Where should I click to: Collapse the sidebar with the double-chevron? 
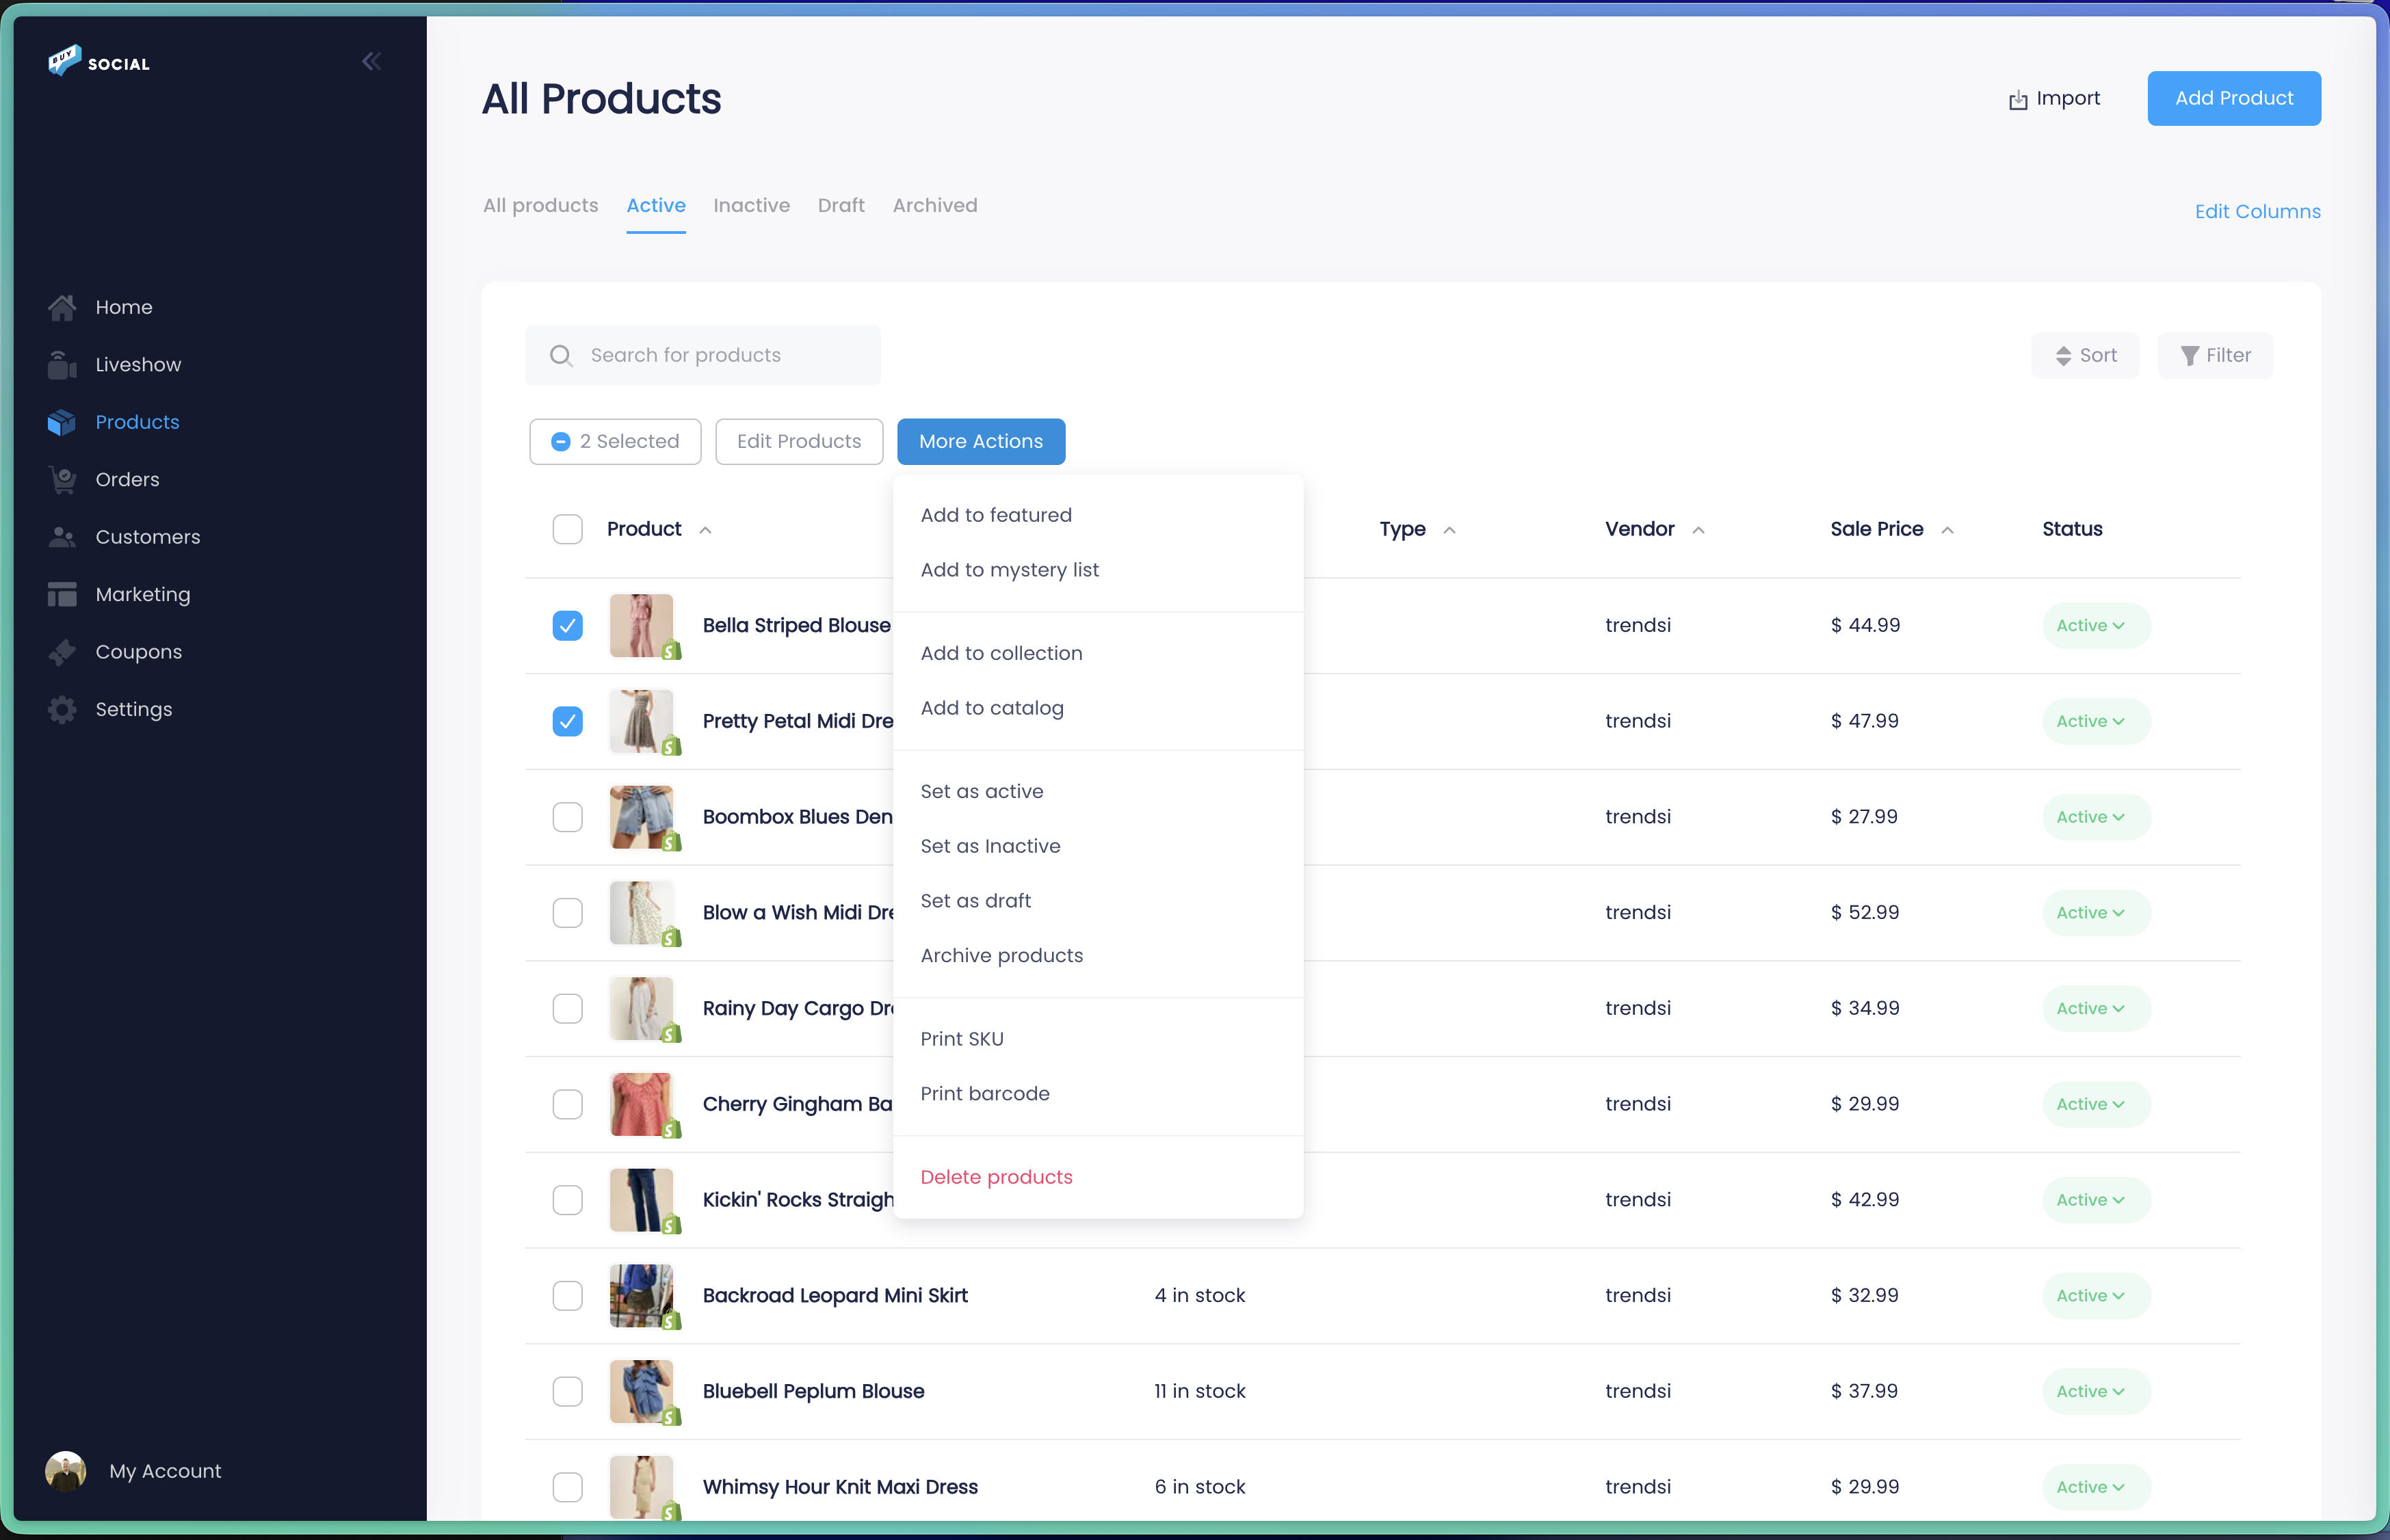(x=371, y=61)
